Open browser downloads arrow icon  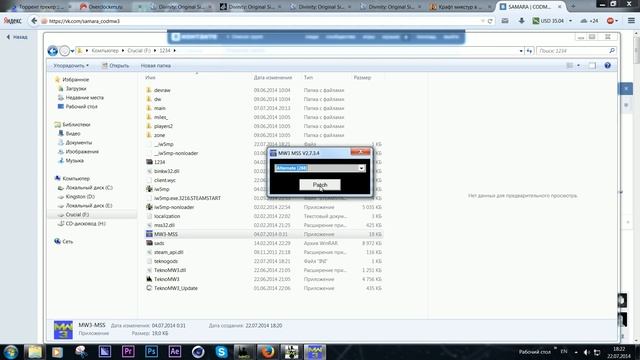pyautogui.click(x=521, y=21)
